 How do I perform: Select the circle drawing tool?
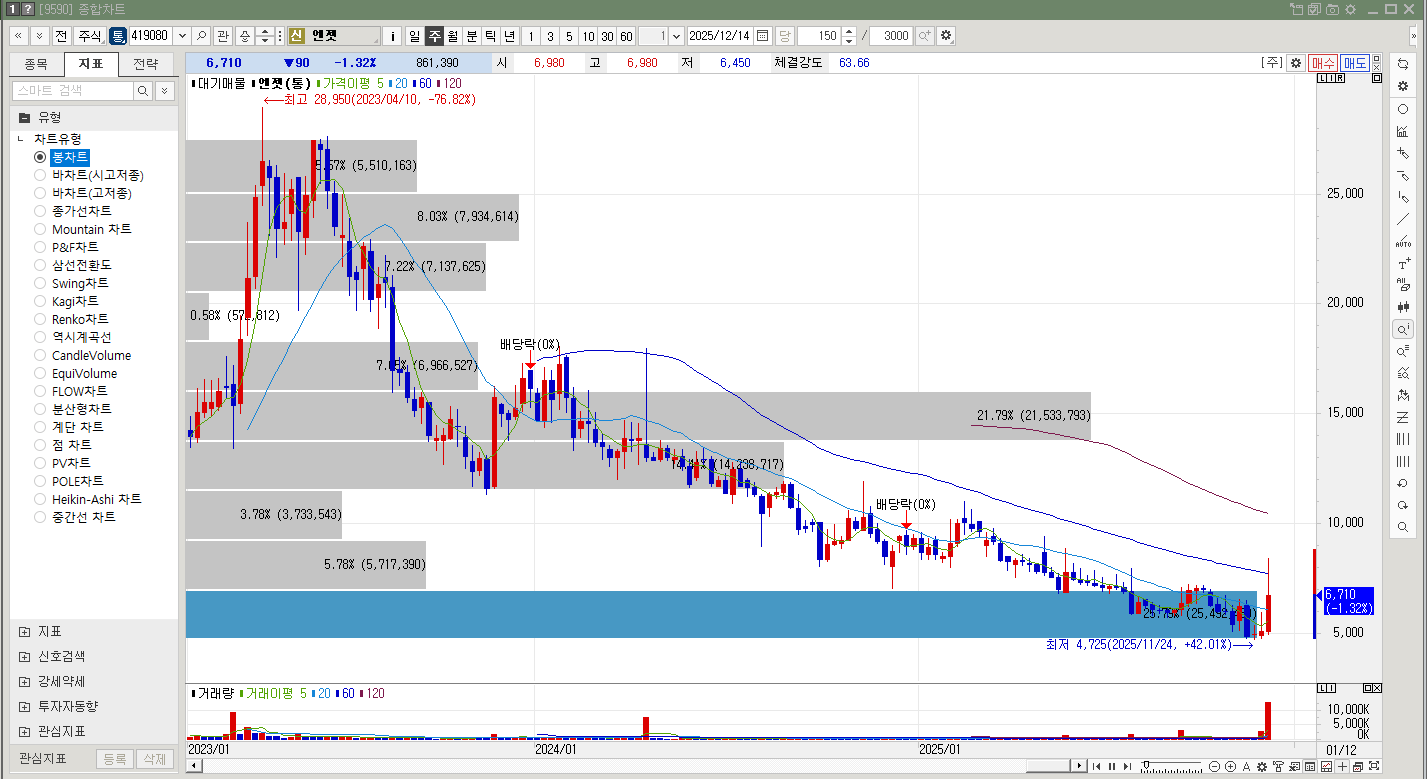pyautogui.click(x=1403, y=109)
